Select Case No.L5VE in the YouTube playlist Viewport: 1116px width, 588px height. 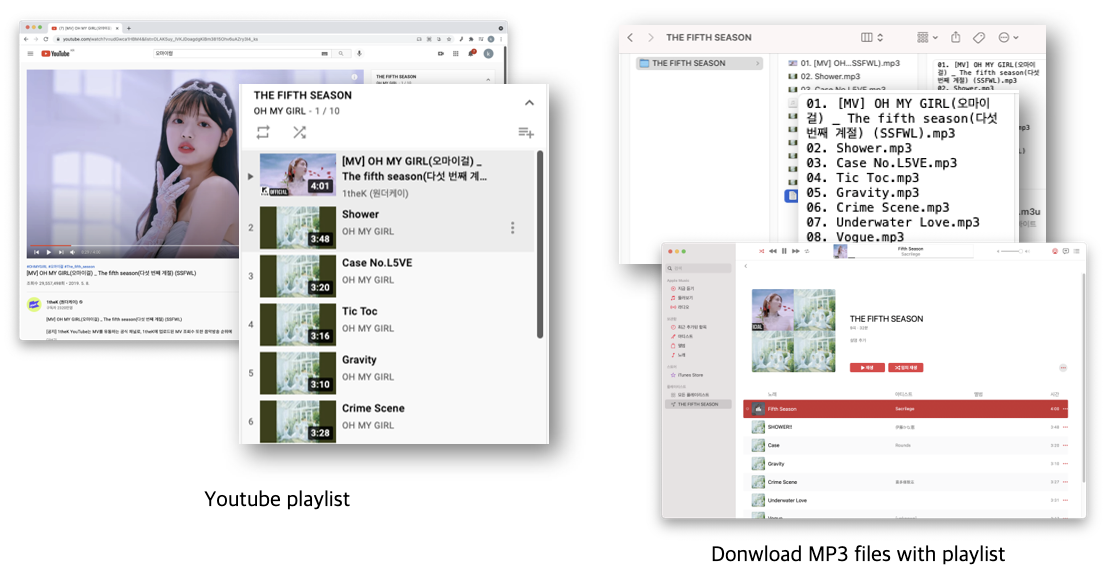point(388,275)
